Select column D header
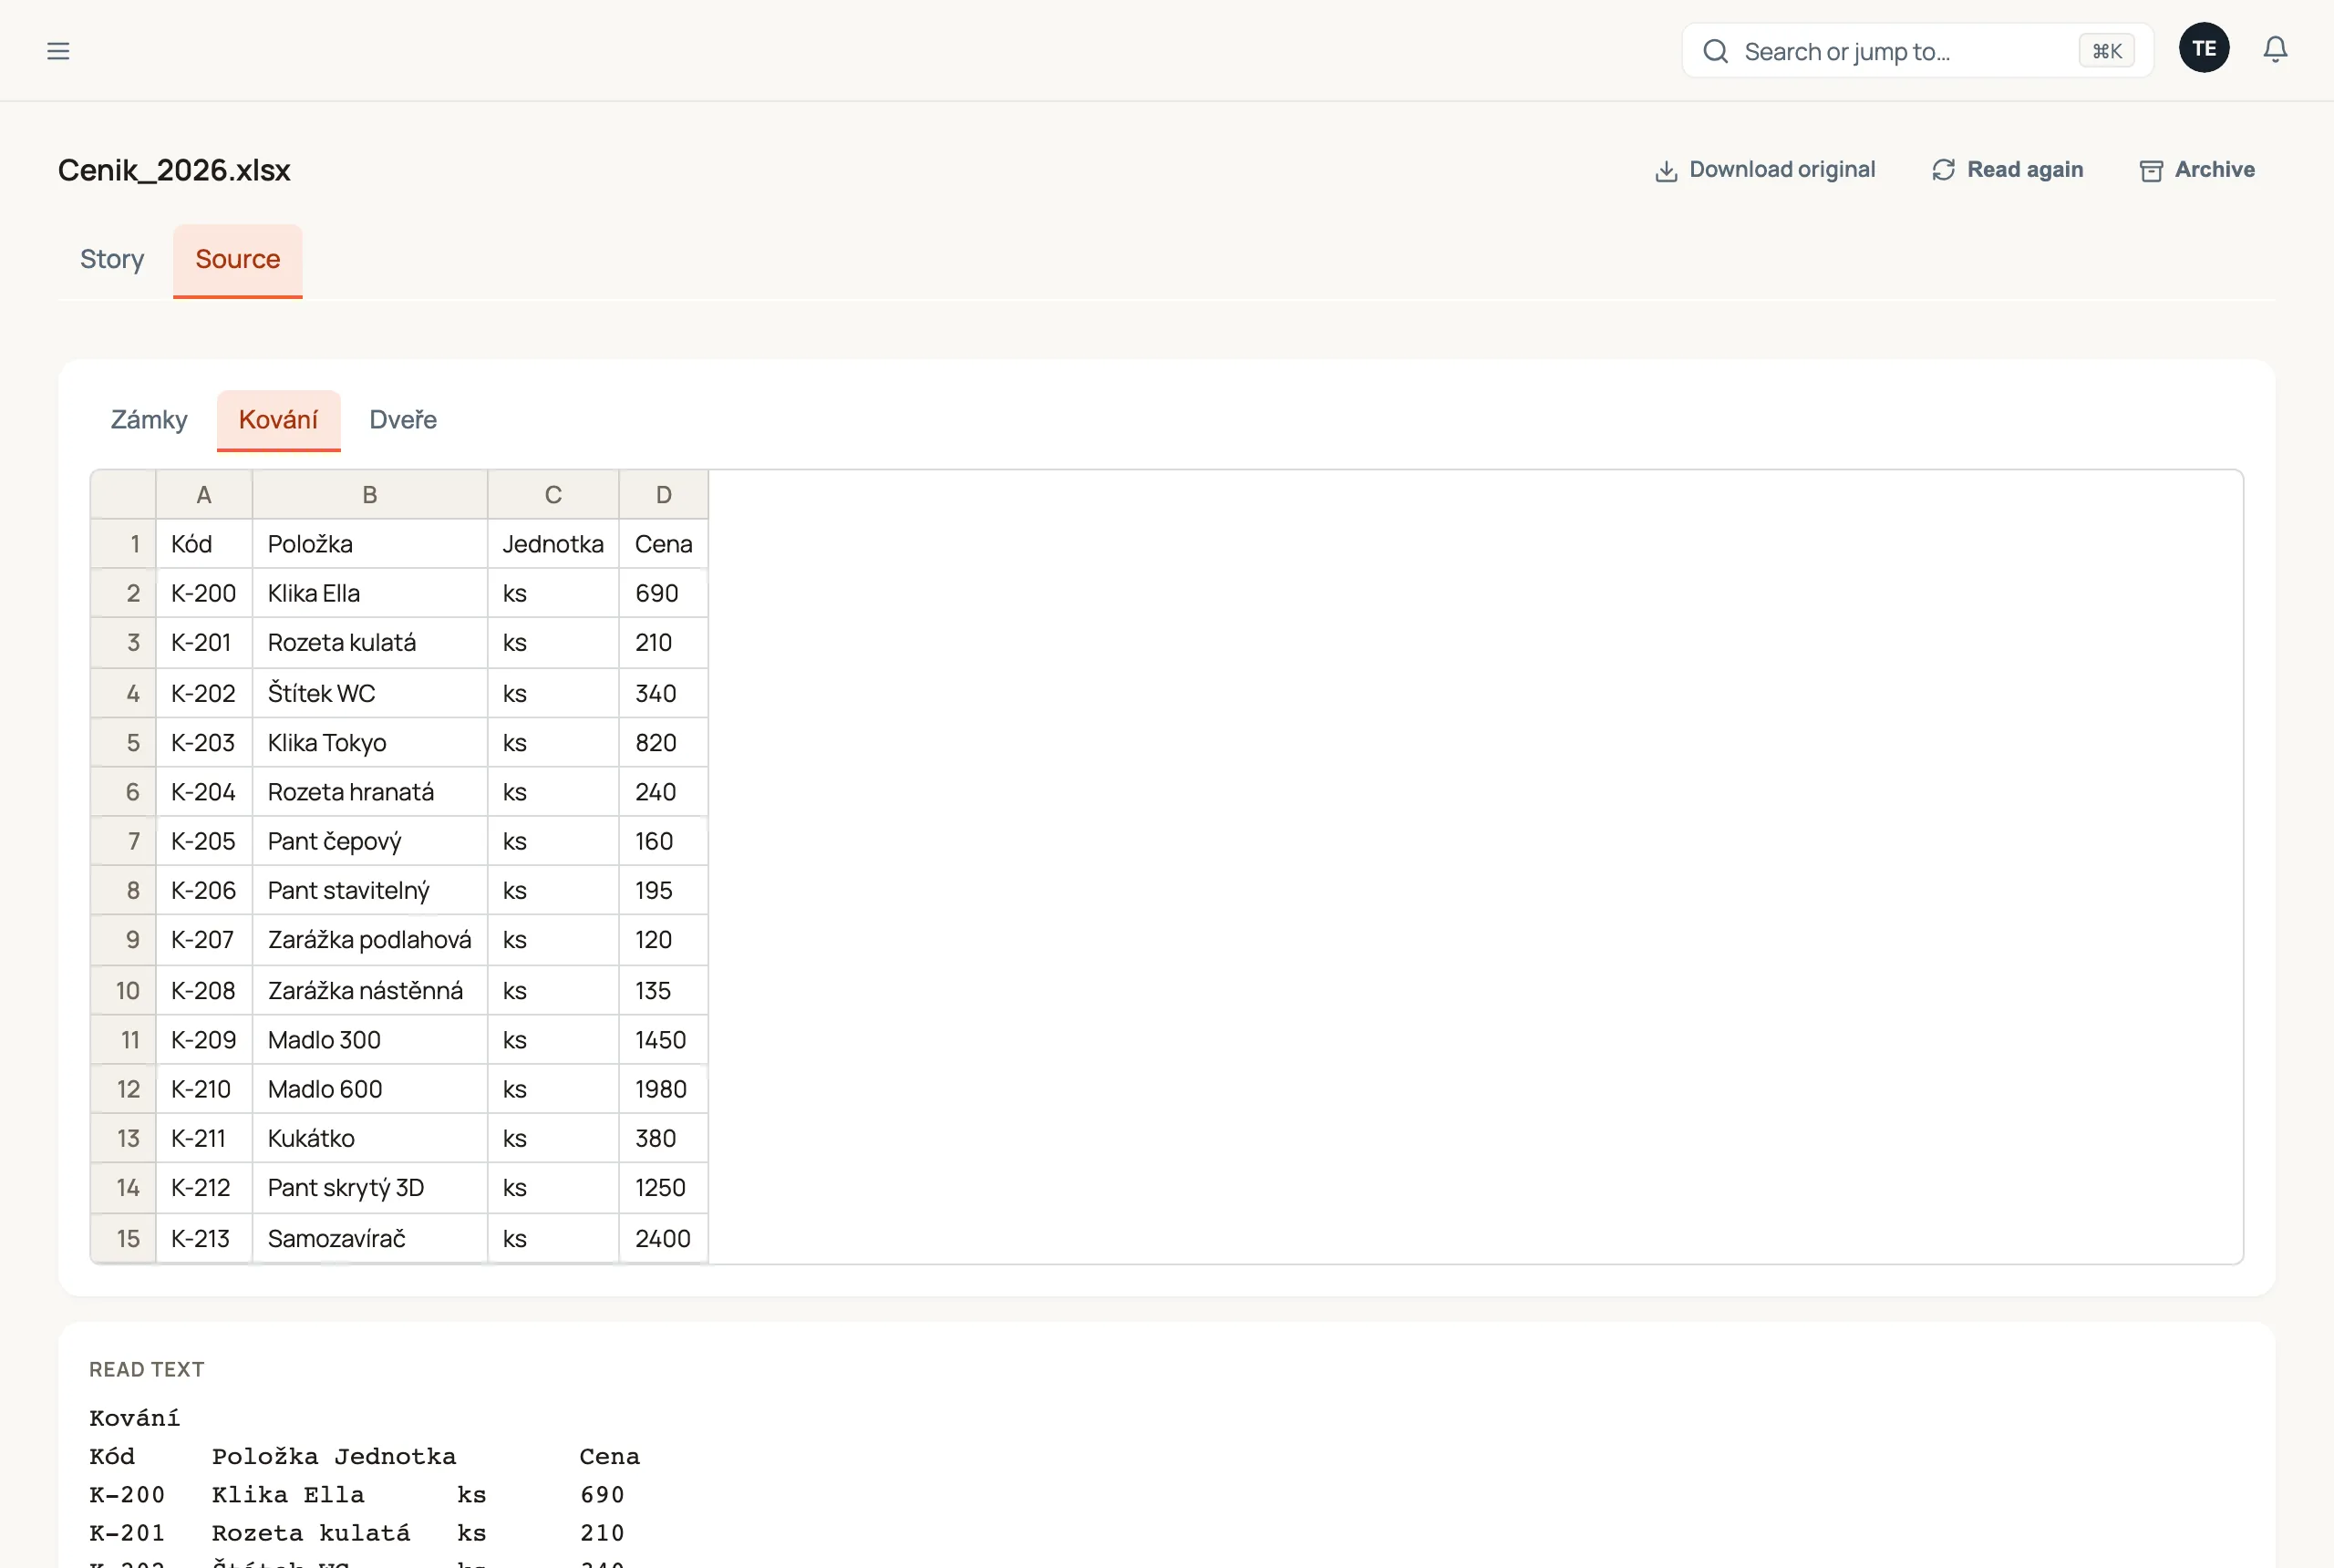Viewport: 2334px width, 1568px height. point(664,495)
